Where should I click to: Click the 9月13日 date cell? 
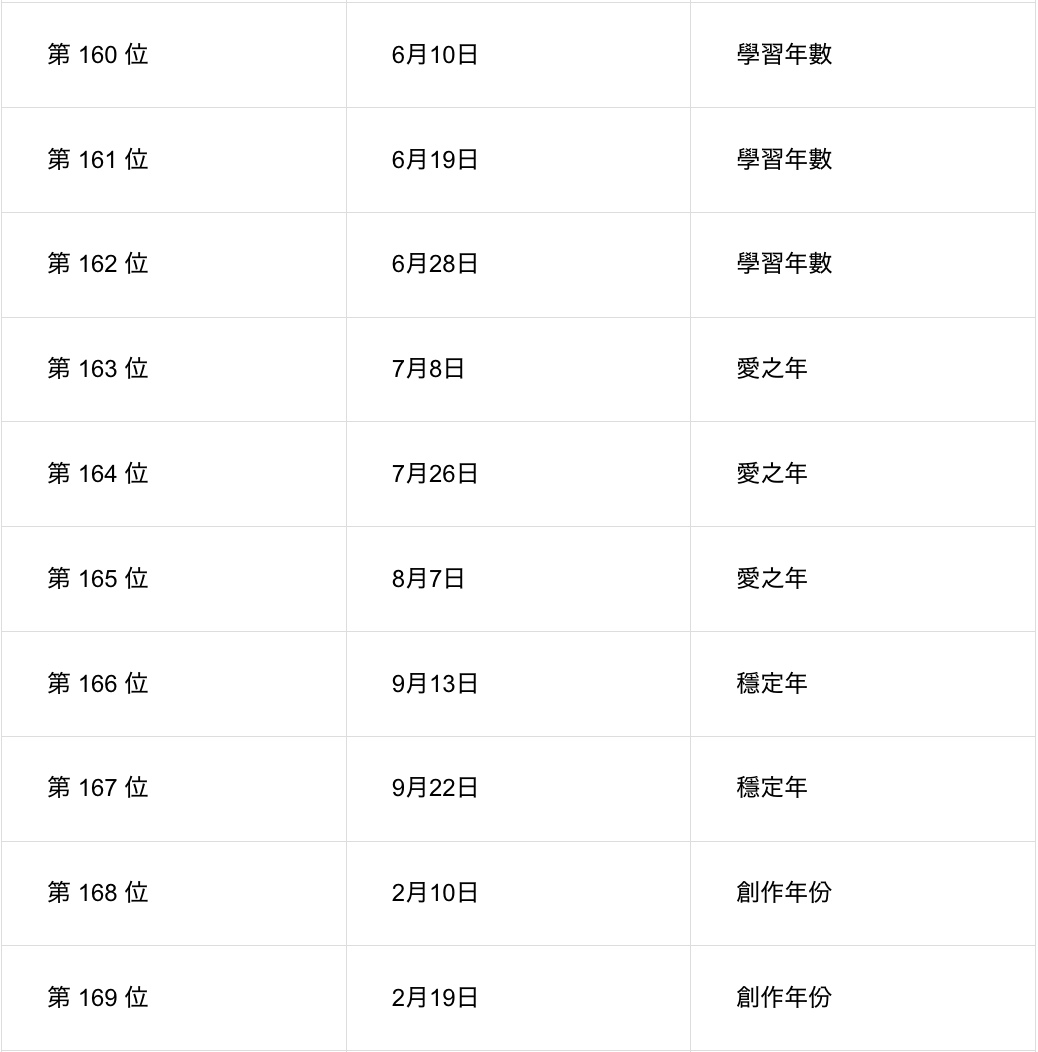435,684
